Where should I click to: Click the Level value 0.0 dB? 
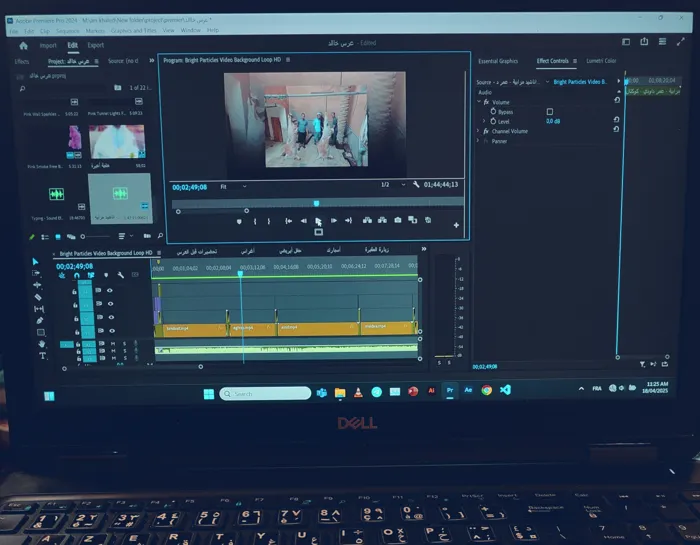tap(553, 121)
